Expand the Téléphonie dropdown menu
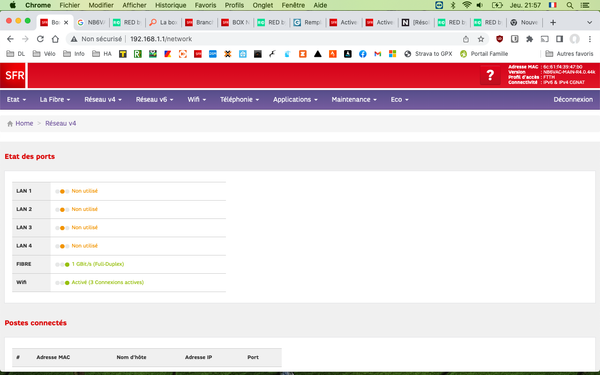This screenshot has height=375, width=600. click(239, 99)
